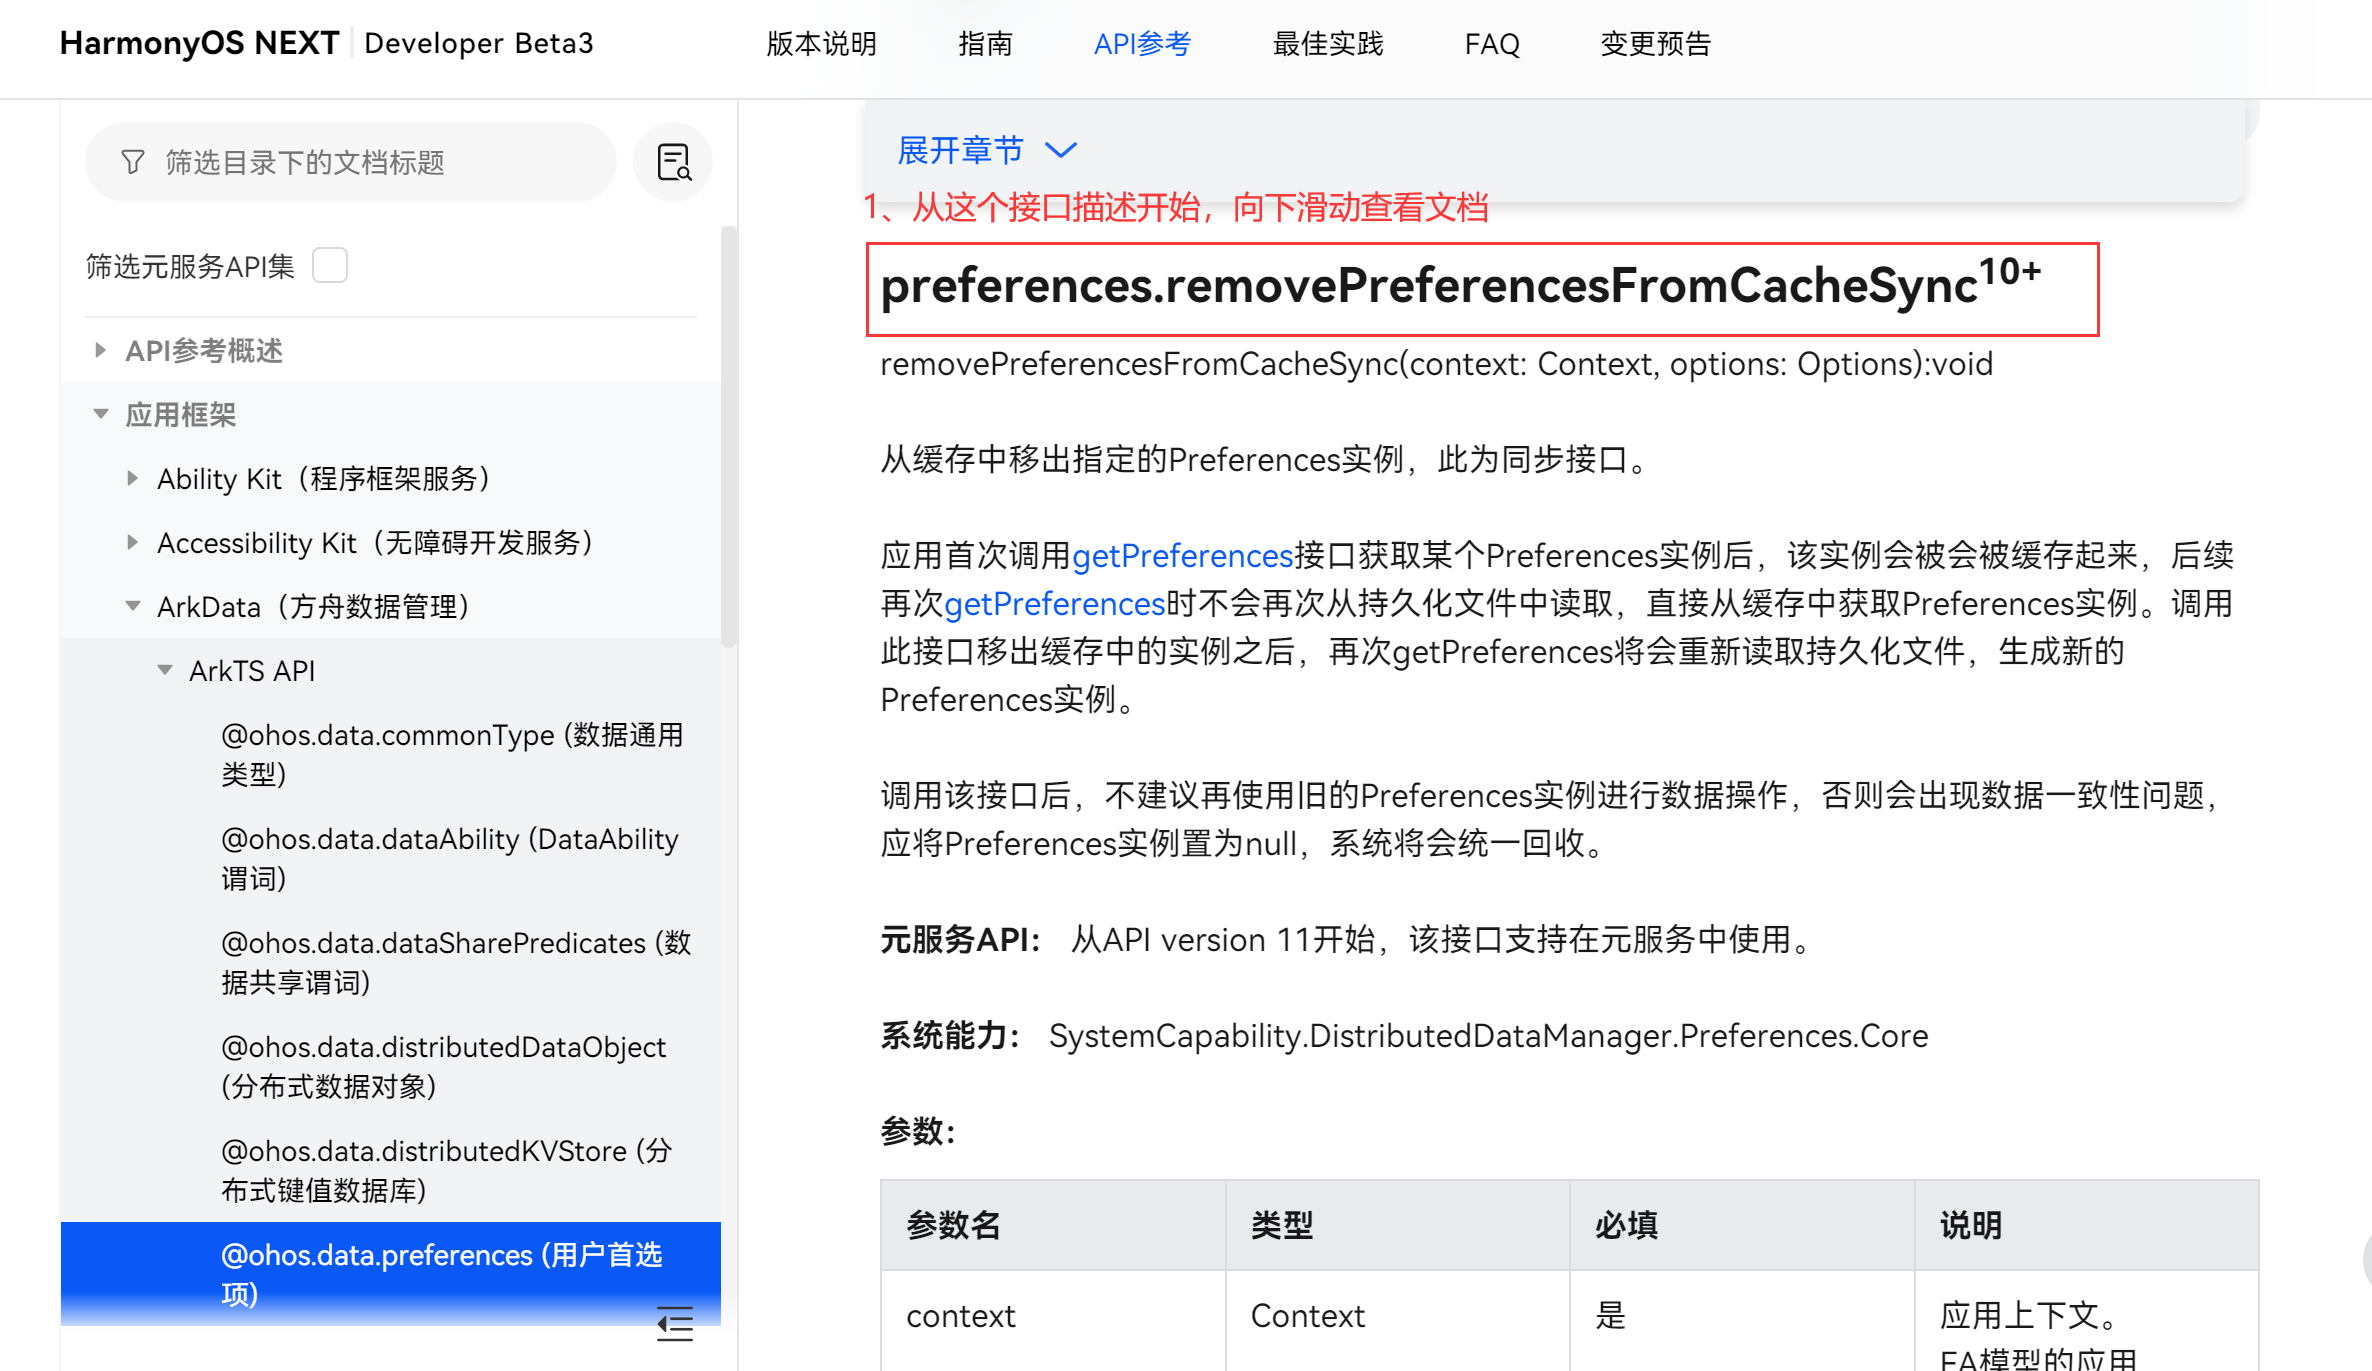Click the collapse sidebar icon at bottom
Screen dimensions: 2372x1371
click(675, 1323)
